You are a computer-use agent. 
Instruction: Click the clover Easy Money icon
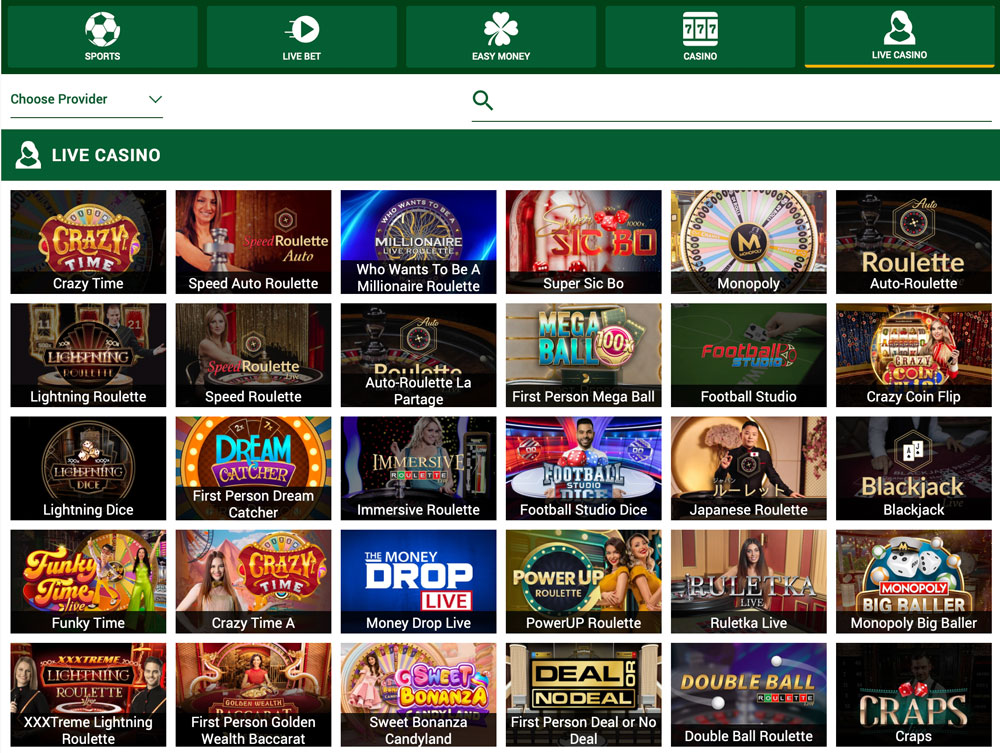coord(501,29)
